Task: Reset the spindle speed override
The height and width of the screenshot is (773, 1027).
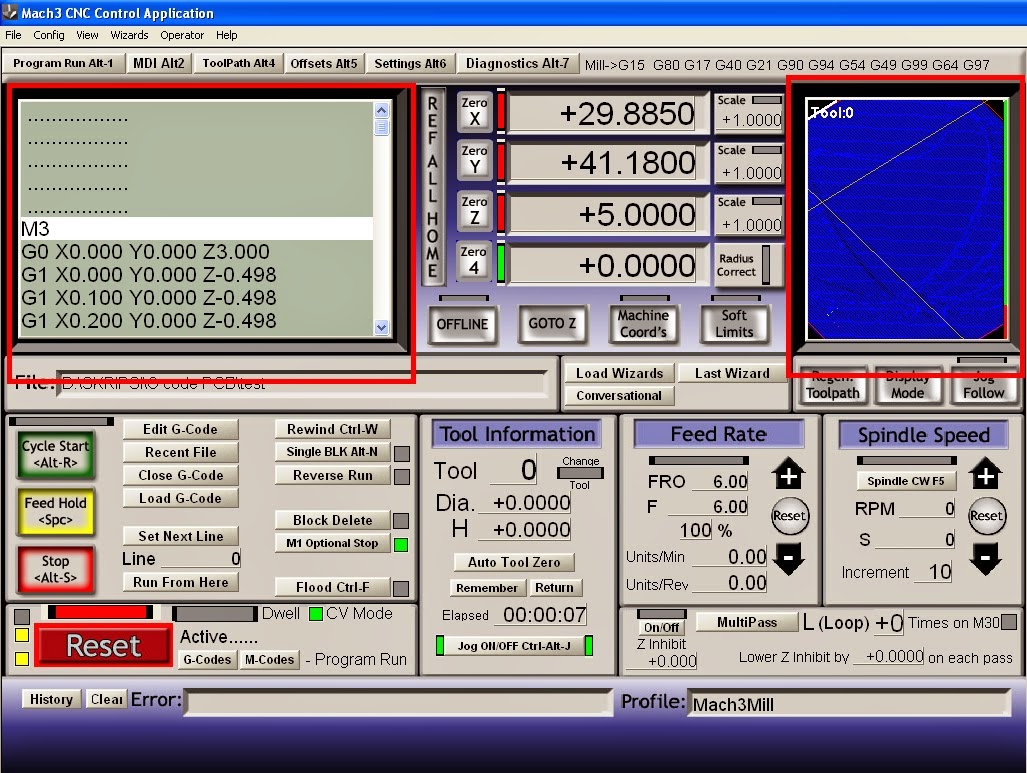Action: pos(986,516)
